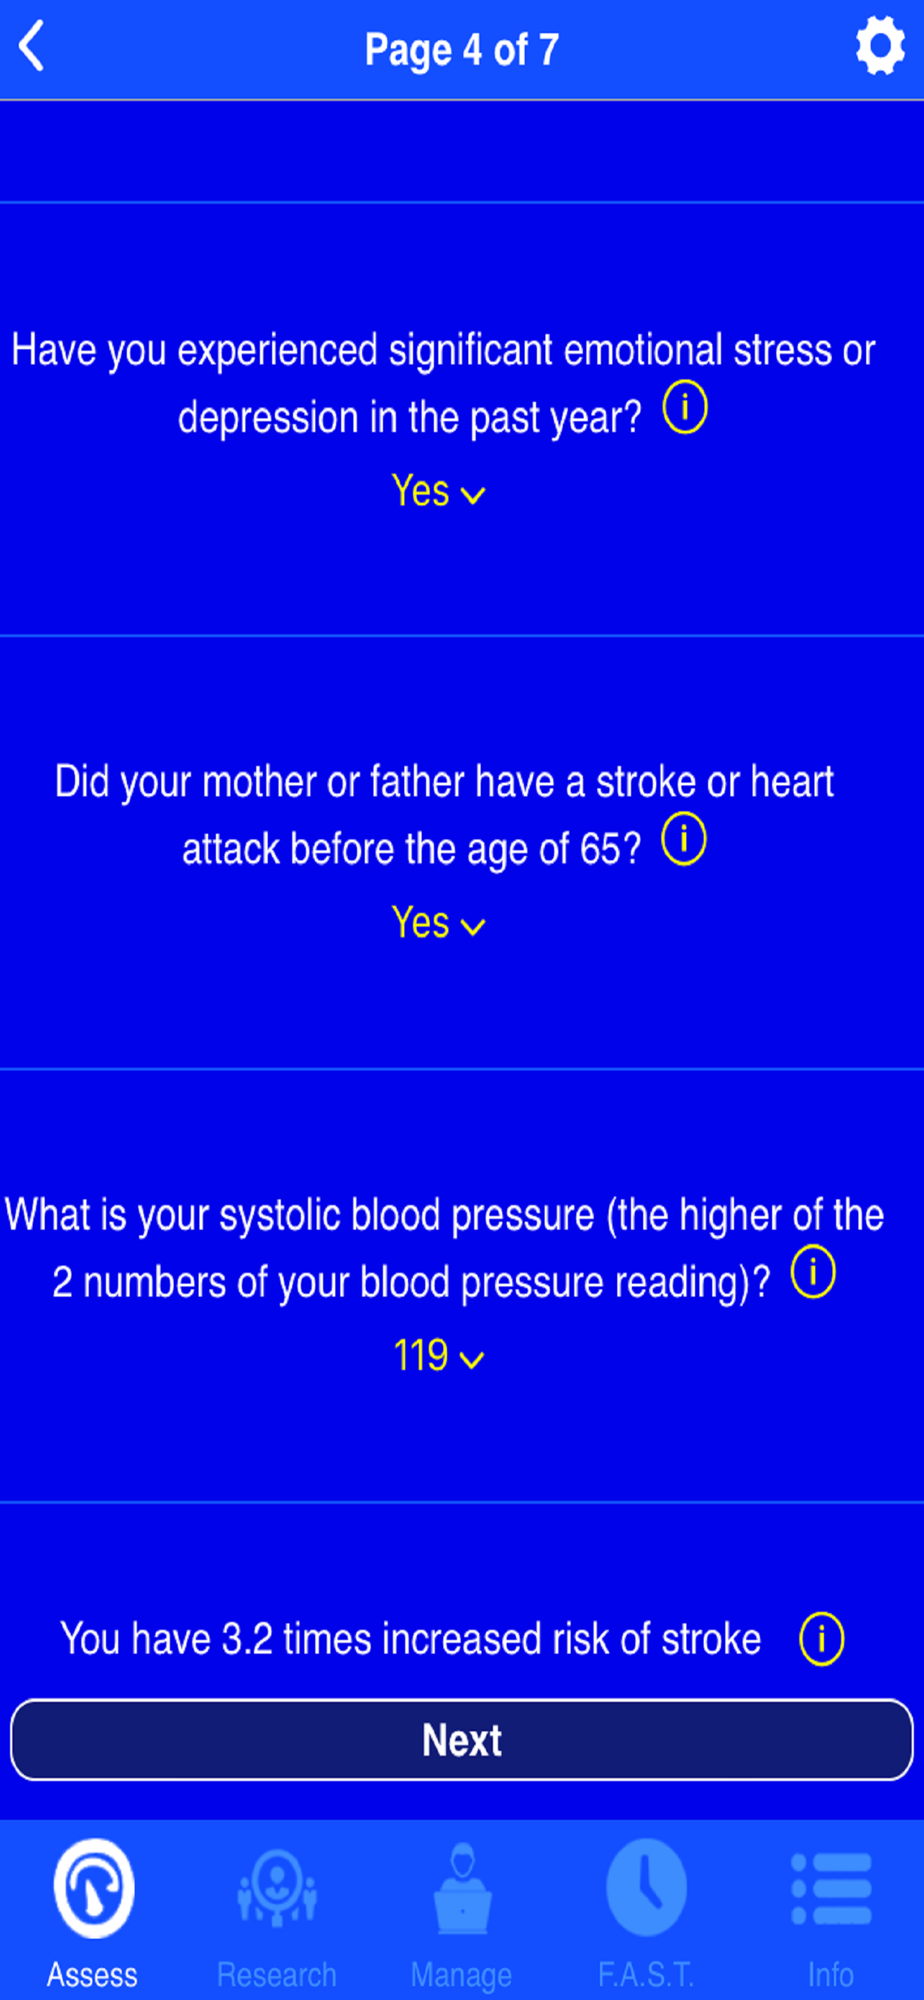Tap the Next button
This screenshot has width=924, height=2000.
pos(462,1740)
